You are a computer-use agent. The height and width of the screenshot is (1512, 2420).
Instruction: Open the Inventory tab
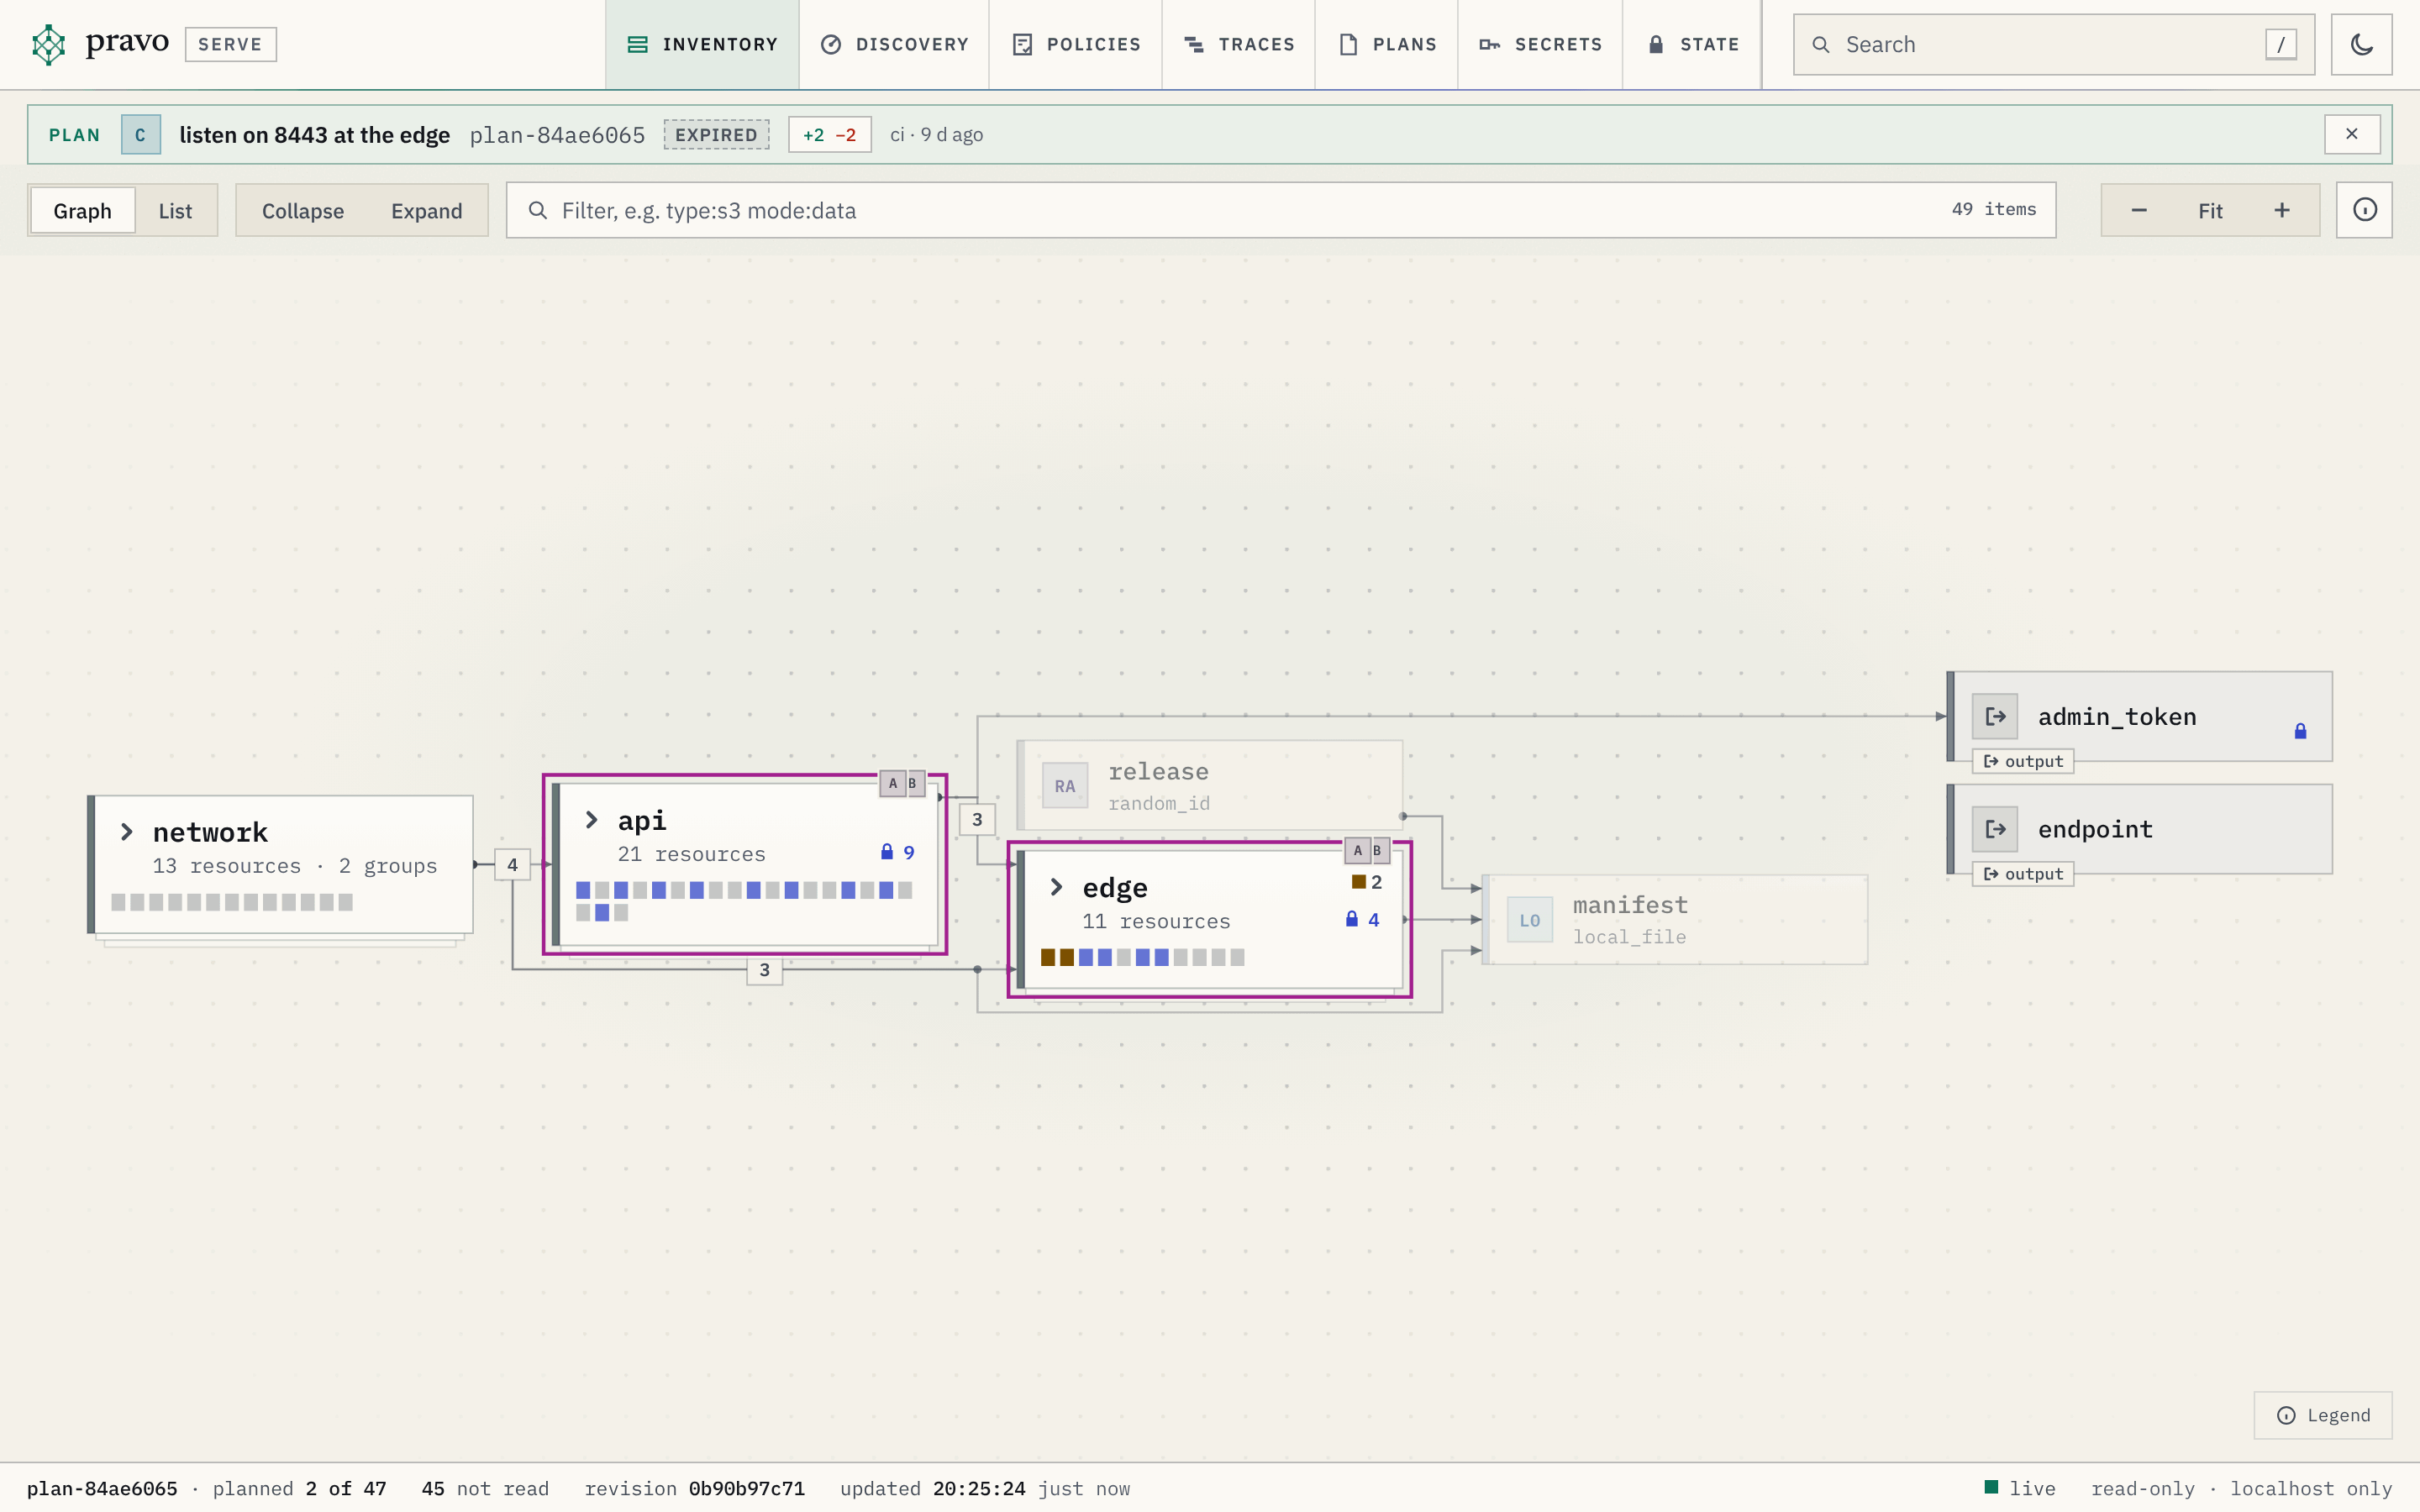pyautogui.click(x=702, y=44)
